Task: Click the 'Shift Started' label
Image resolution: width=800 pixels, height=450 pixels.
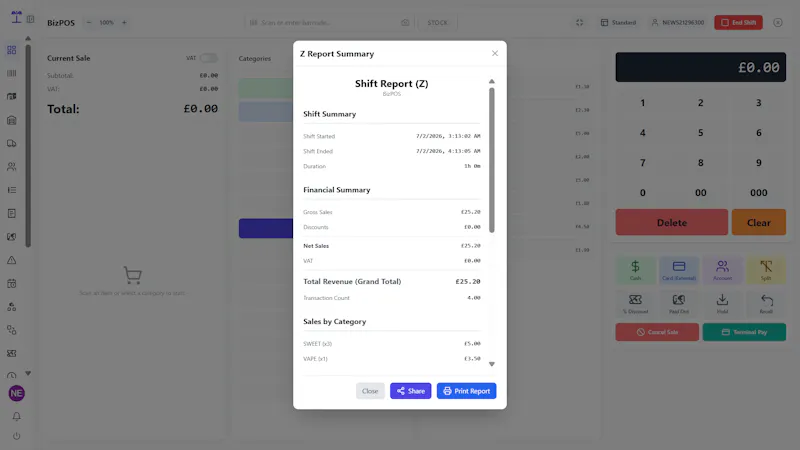Action: point(319,136)
